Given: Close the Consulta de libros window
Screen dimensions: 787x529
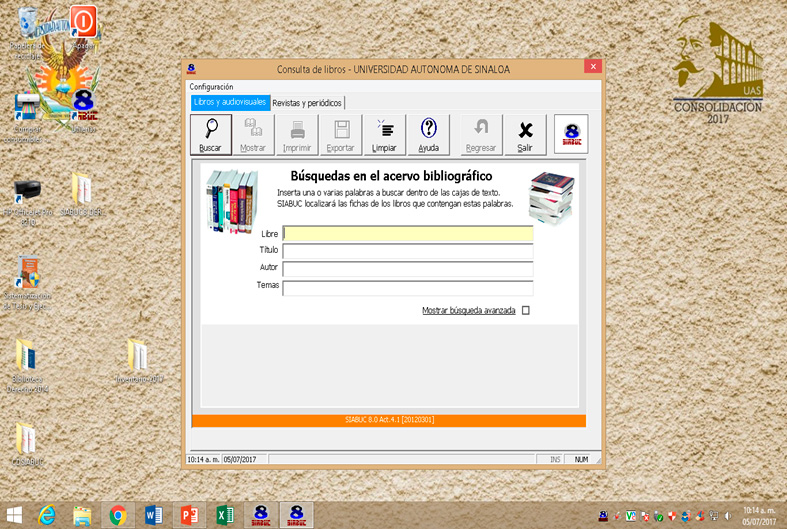Looking at the screenshot, I should [x=593, y=66].
